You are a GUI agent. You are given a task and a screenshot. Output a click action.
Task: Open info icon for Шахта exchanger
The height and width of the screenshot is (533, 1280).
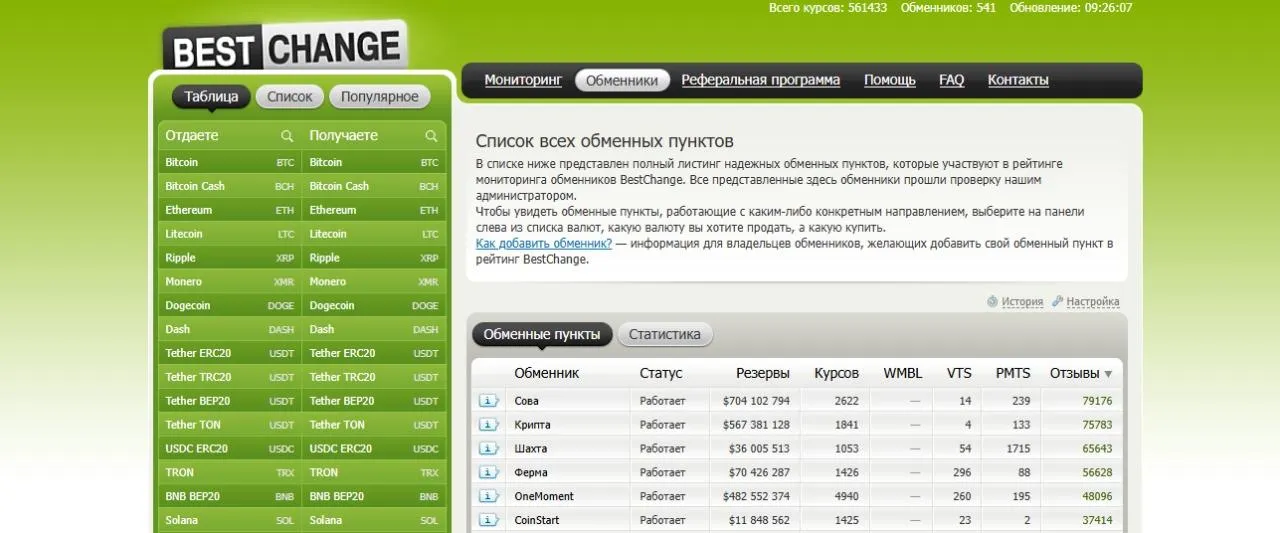tap(488, 449)
